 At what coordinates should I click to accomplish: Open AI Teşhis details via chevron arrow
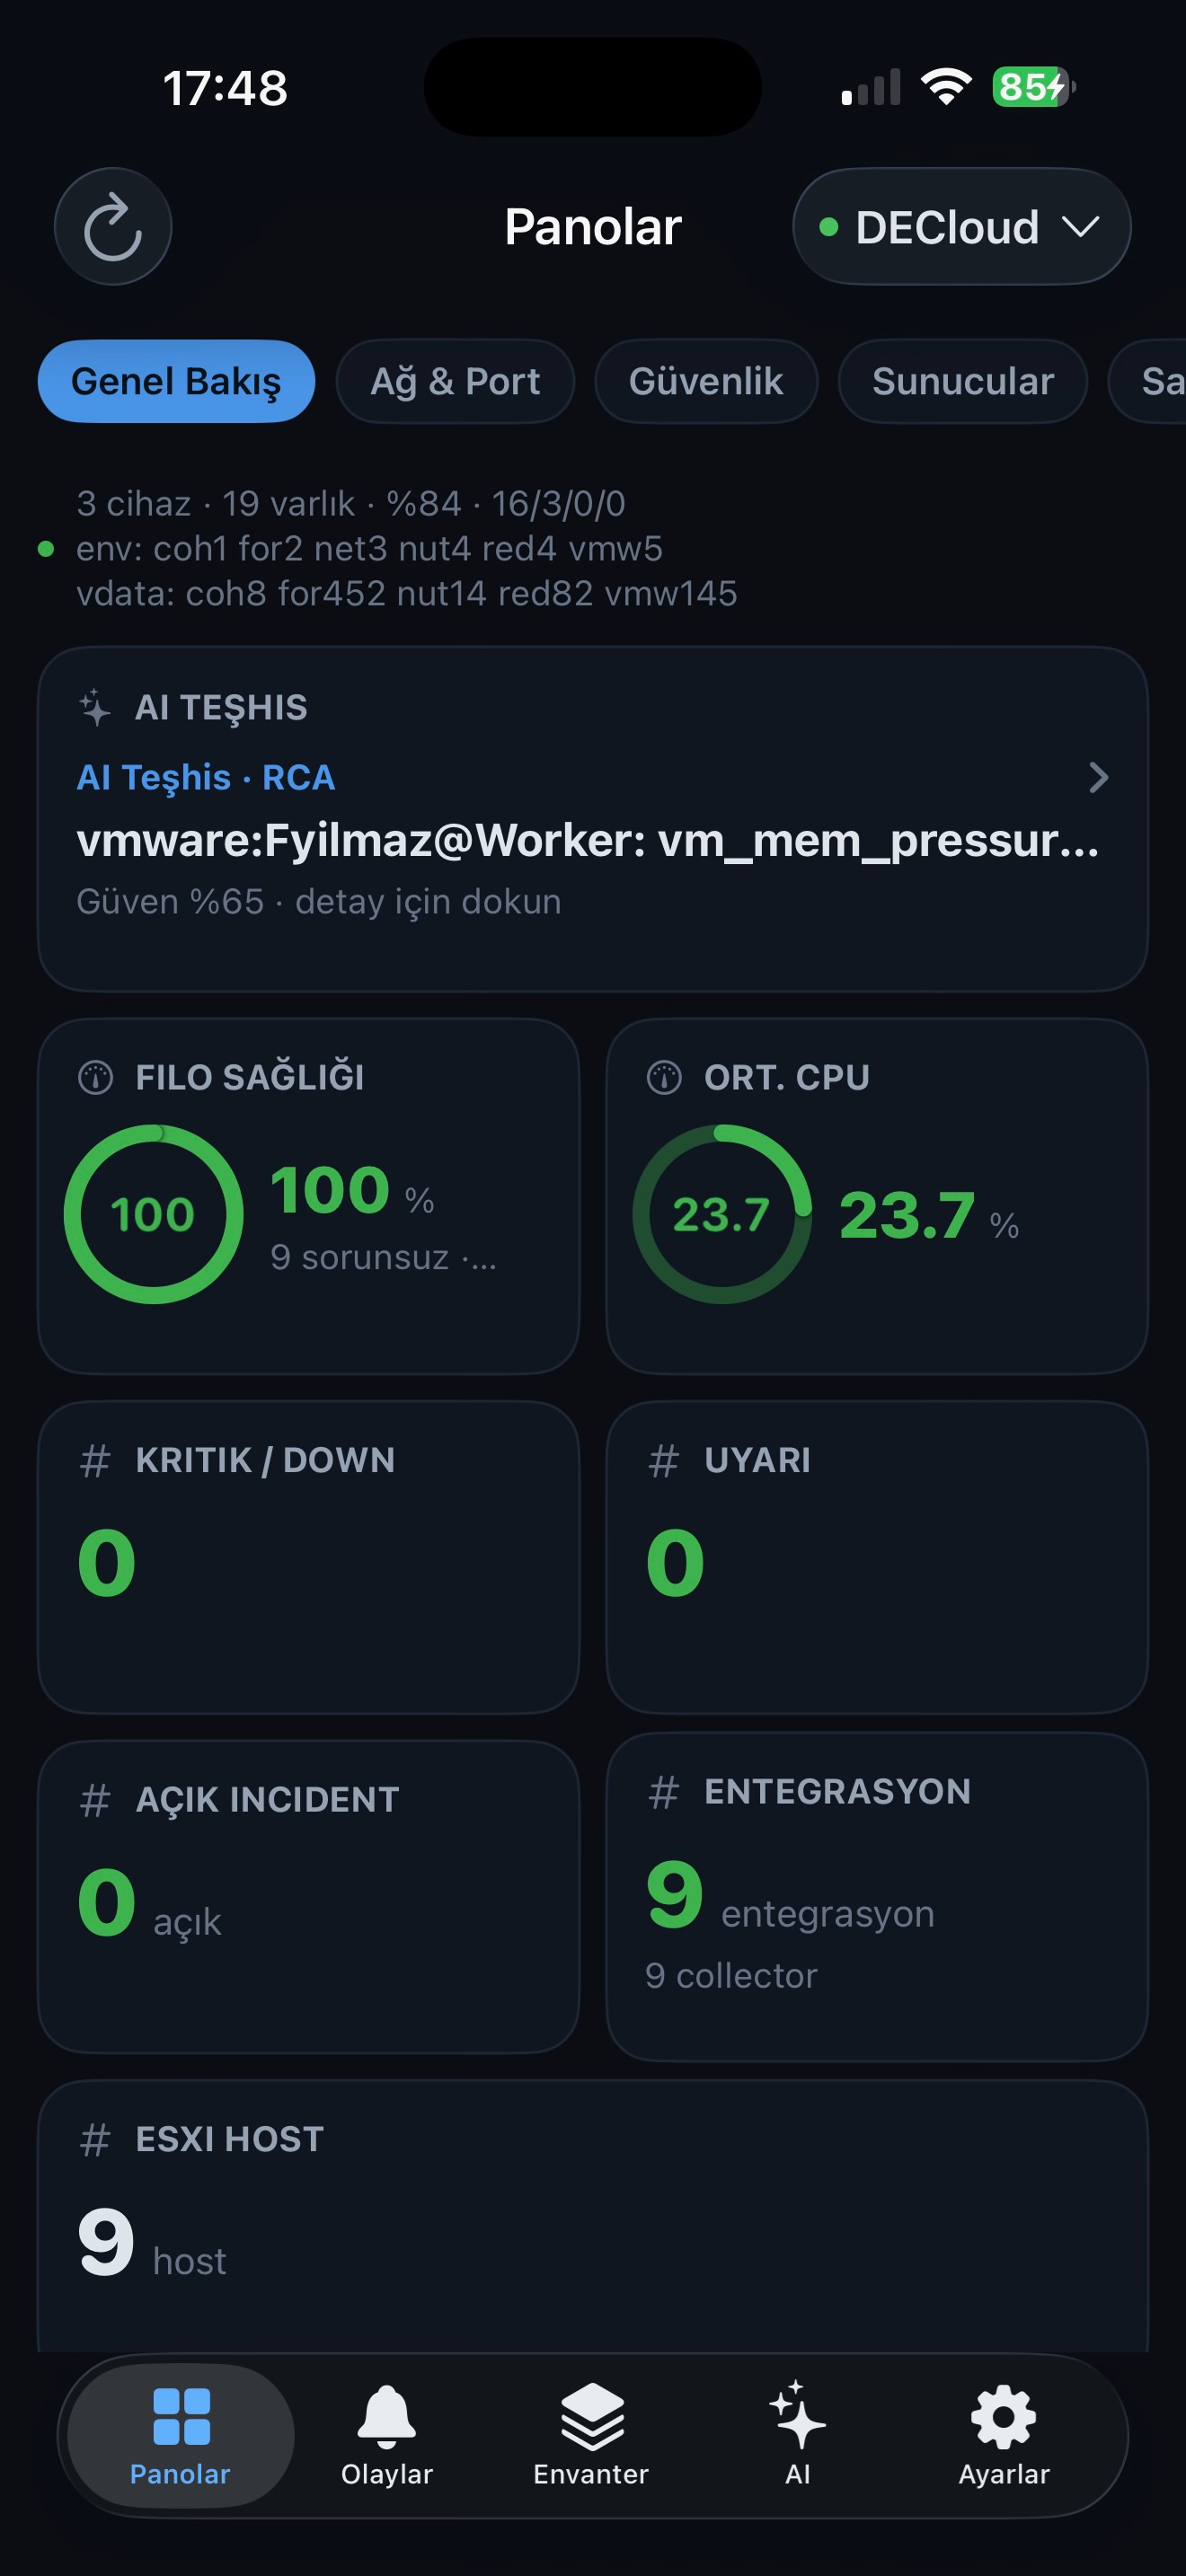tap(1098, 777)
